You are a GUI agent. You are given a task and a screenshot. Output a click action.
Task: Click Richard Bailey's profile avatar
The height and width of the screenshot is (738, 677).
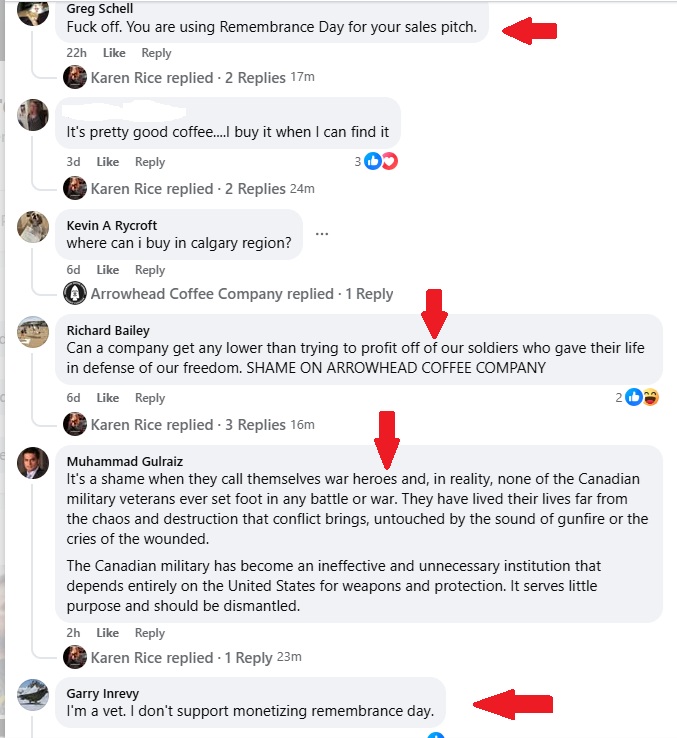pos(34,331)
